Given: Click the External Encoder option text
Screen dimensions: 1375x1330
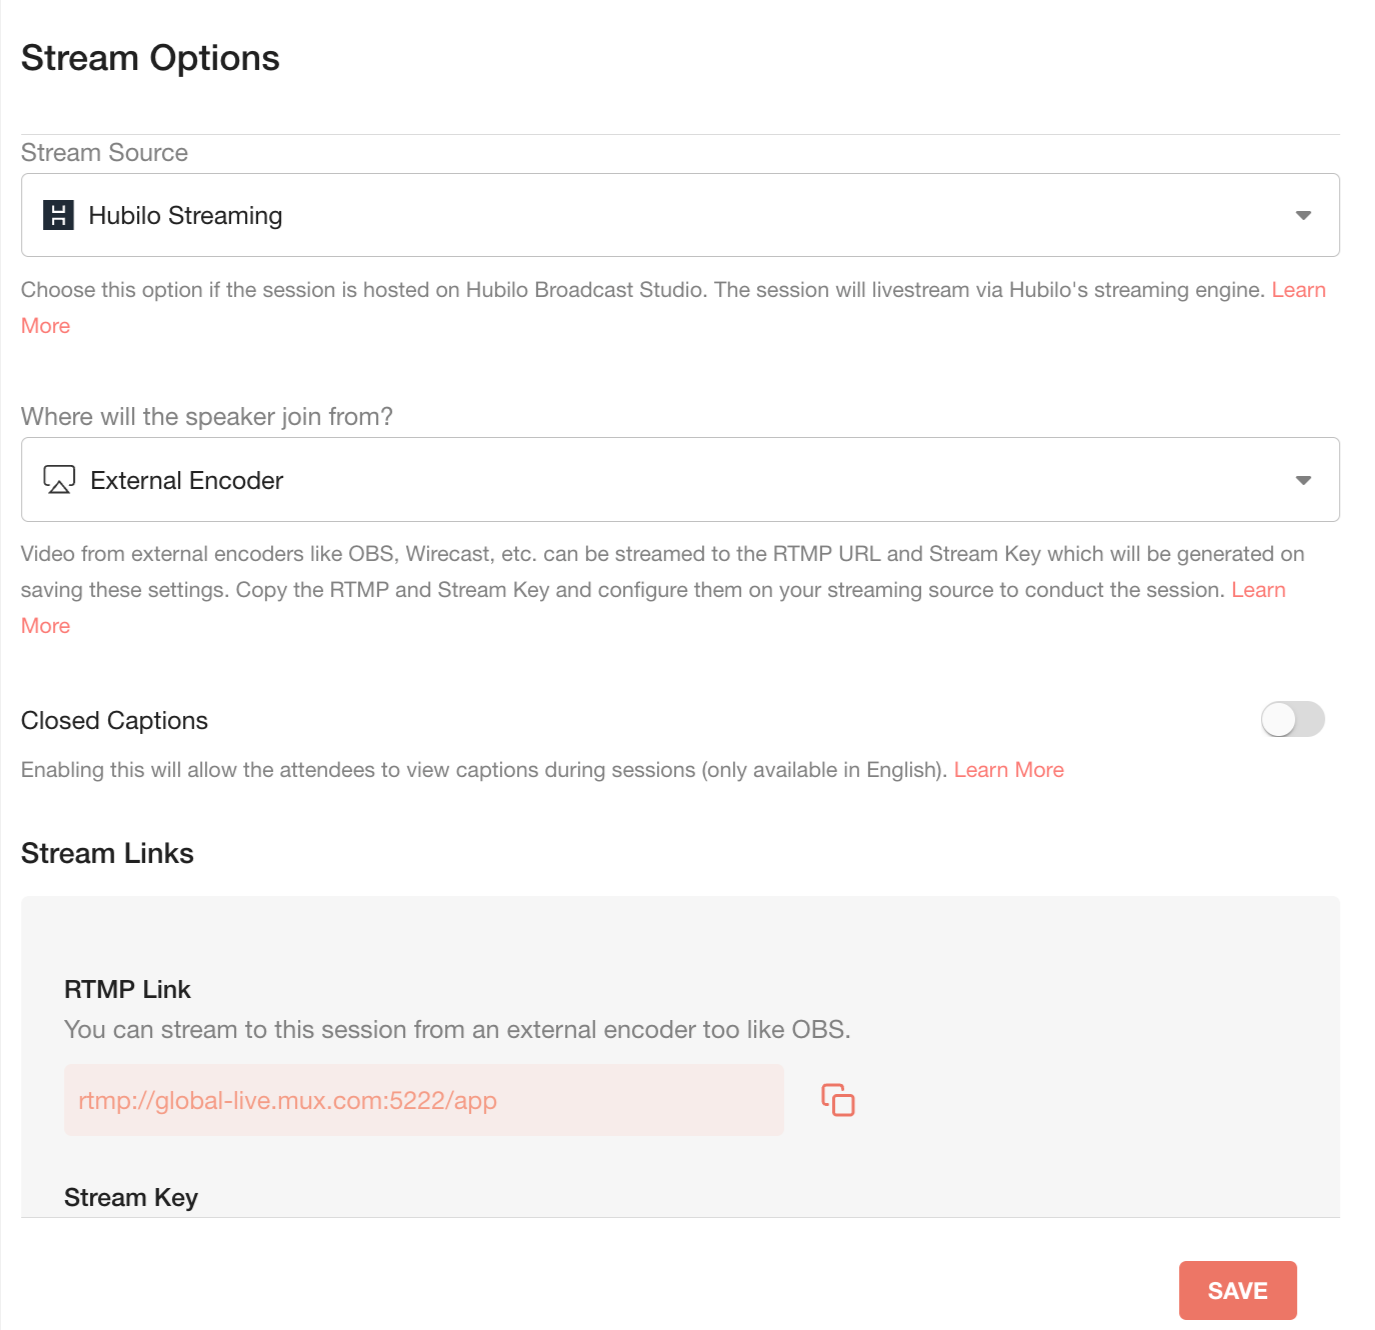Looking at the screenshot, I should [x=187, y=481].
